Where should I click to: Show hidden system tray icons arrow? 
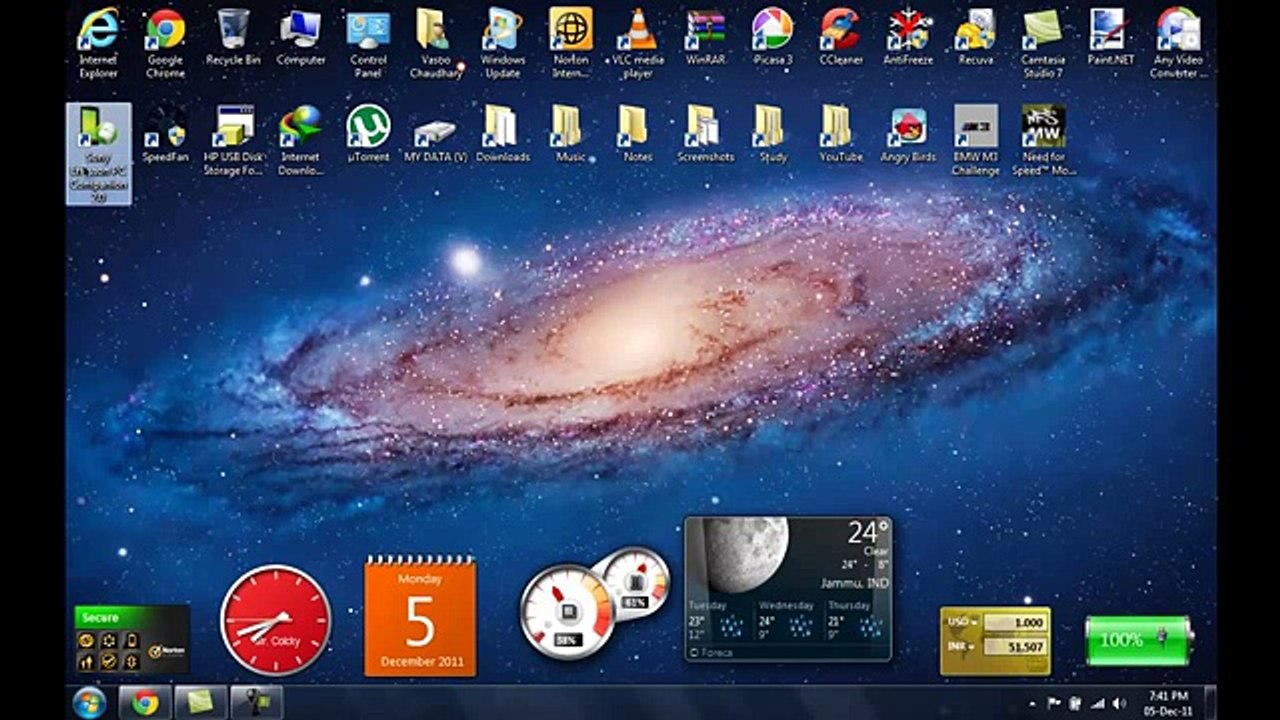point(1033,703)
